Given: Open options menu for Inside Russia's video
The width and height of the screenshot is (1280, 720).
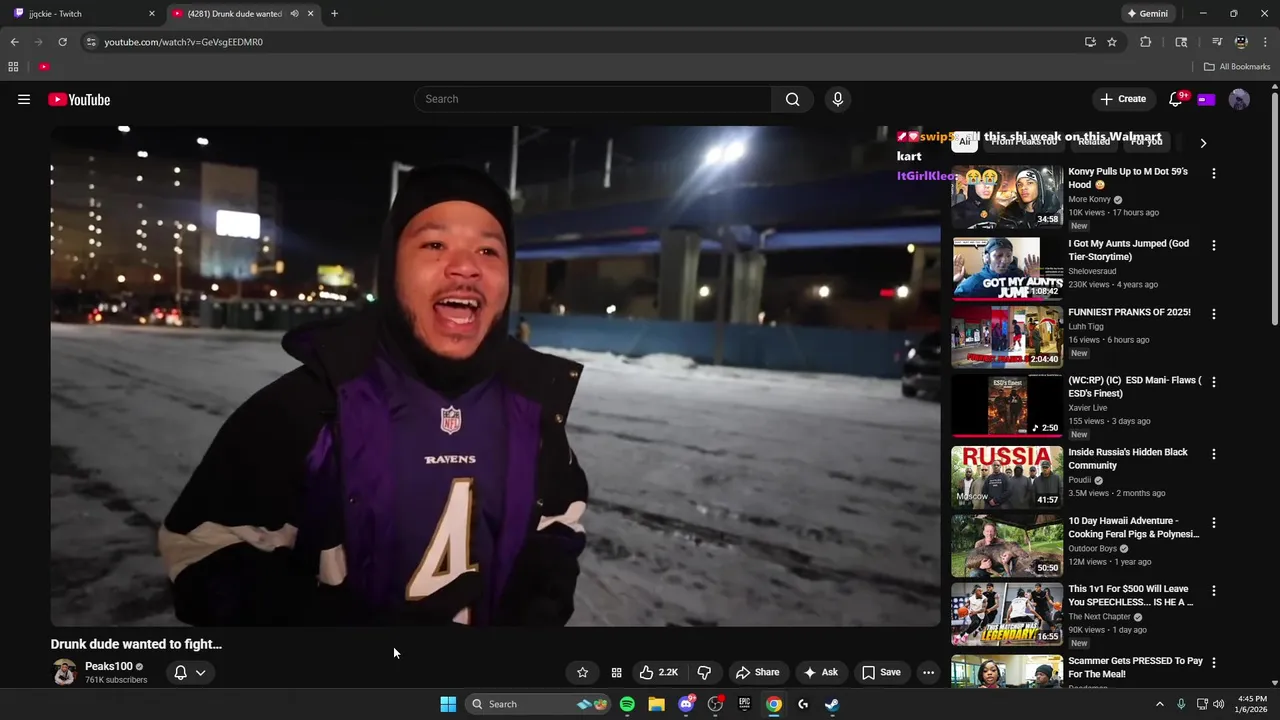Looking at the screenshot, I should pyautogui.click(x=1214, y=454).
